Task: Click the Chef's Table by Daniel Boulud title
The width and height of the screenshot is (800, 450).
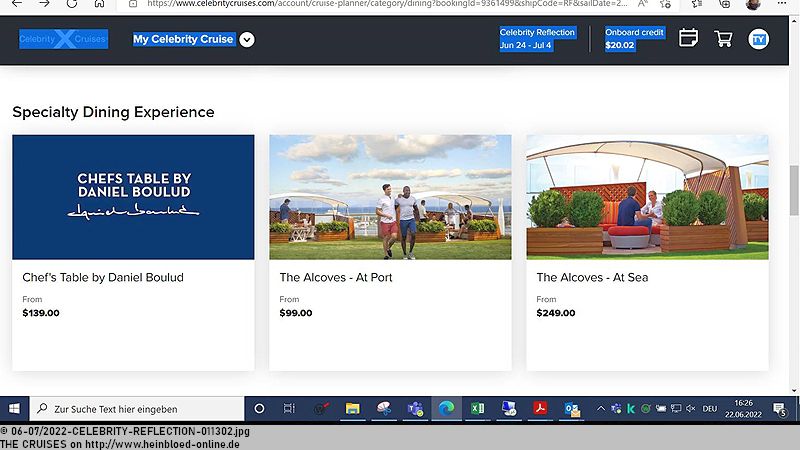Action: tap(103, 278)
